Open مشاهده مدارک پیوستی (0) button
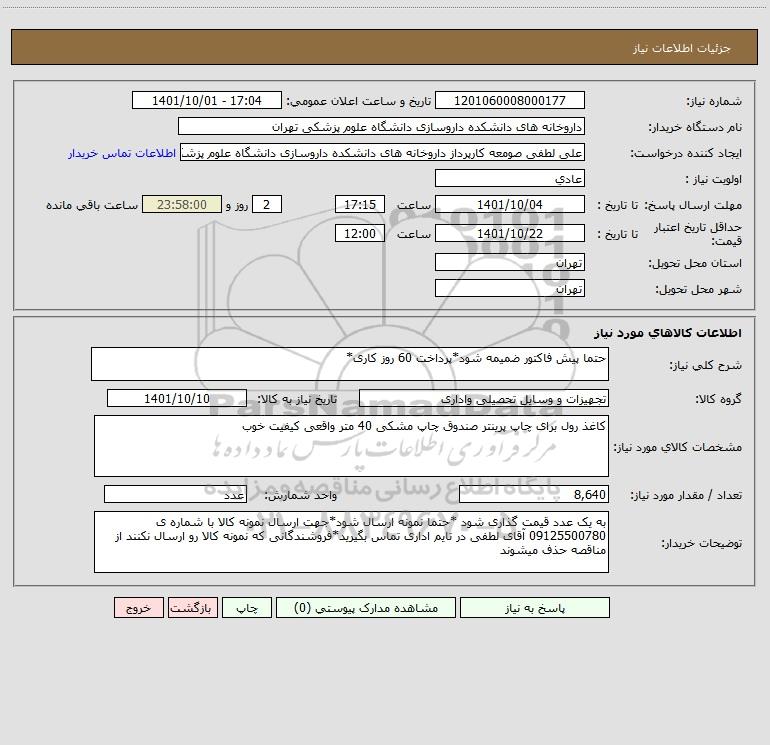 tap(366, 608)
